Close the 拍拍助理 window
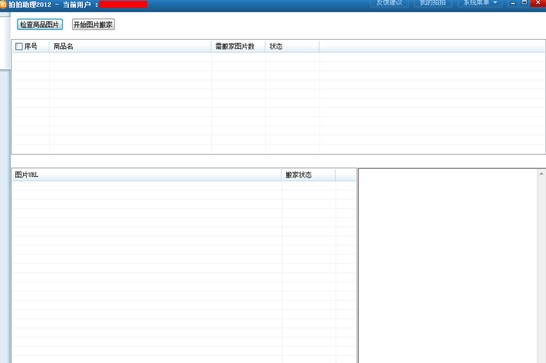 (x=538, y=3)
